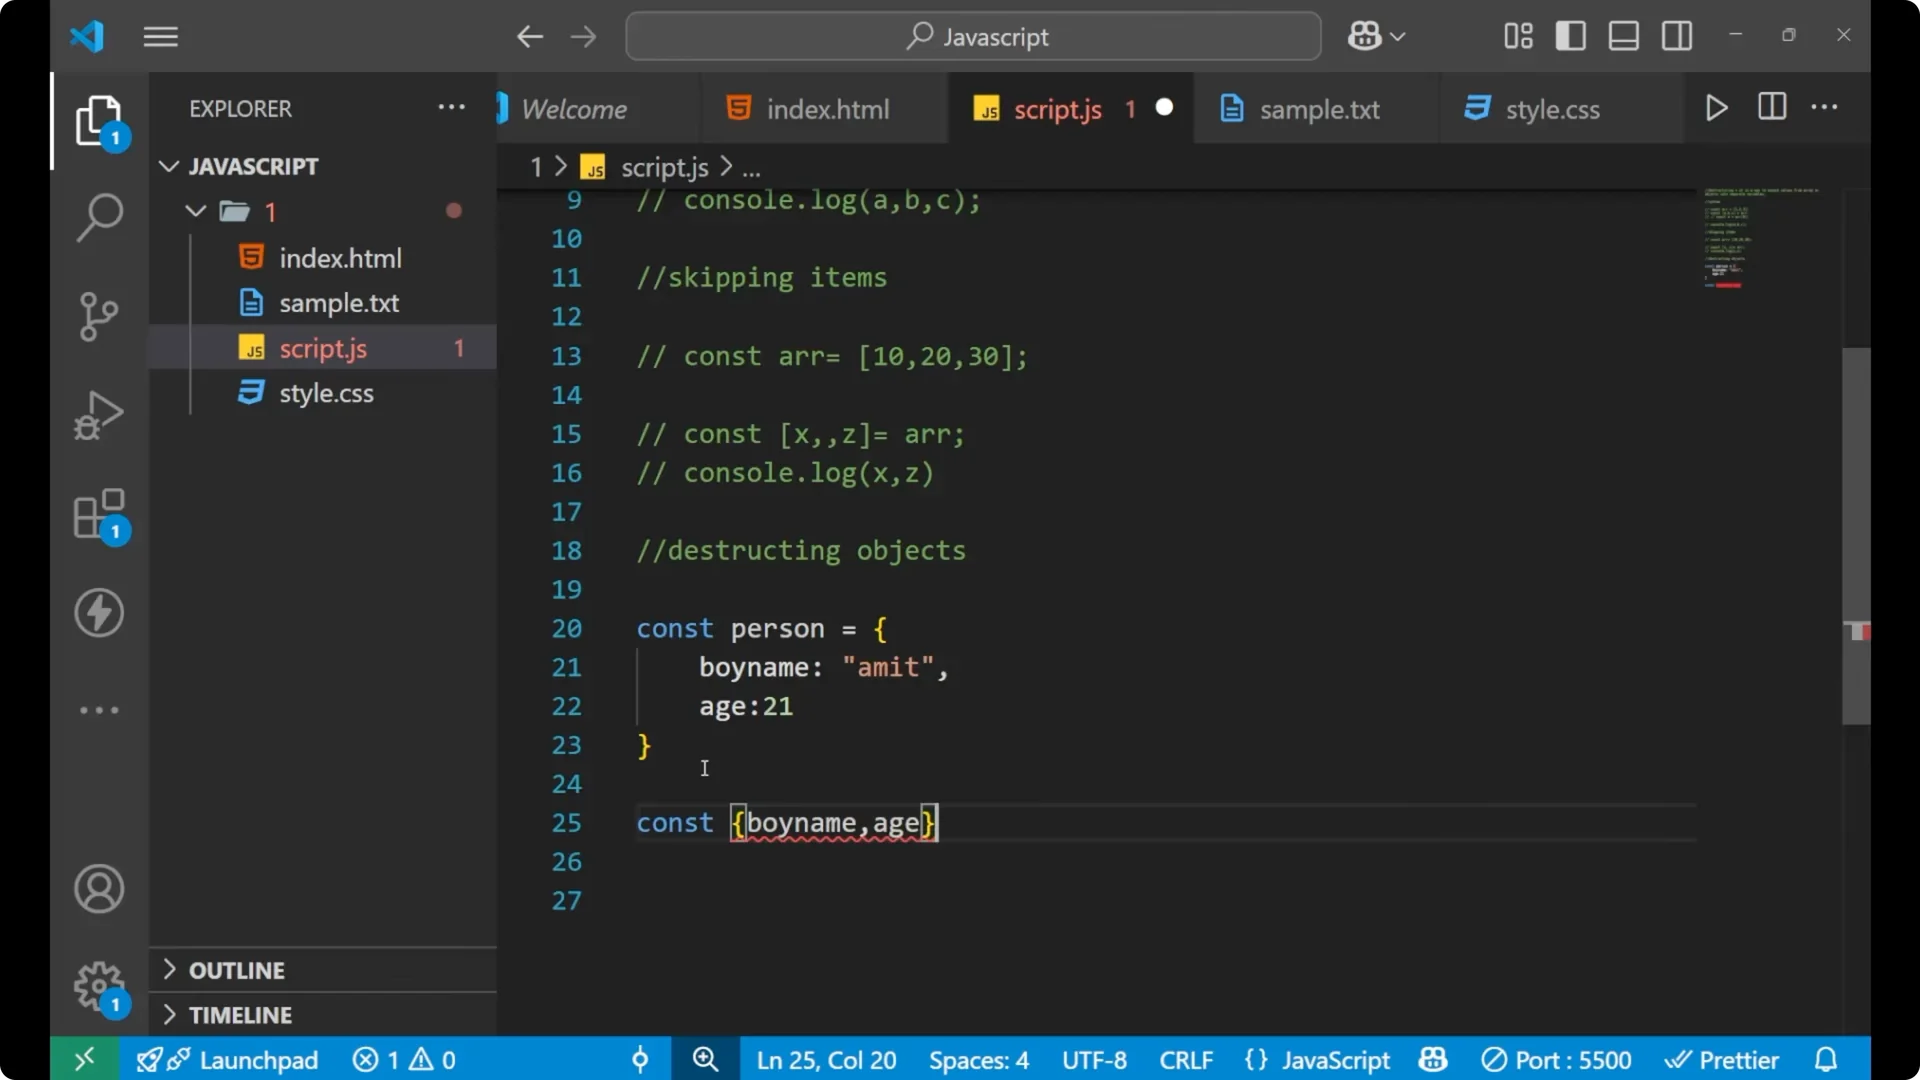Switch to the index.html tab
The image size is (1920, 1080).
827,108
